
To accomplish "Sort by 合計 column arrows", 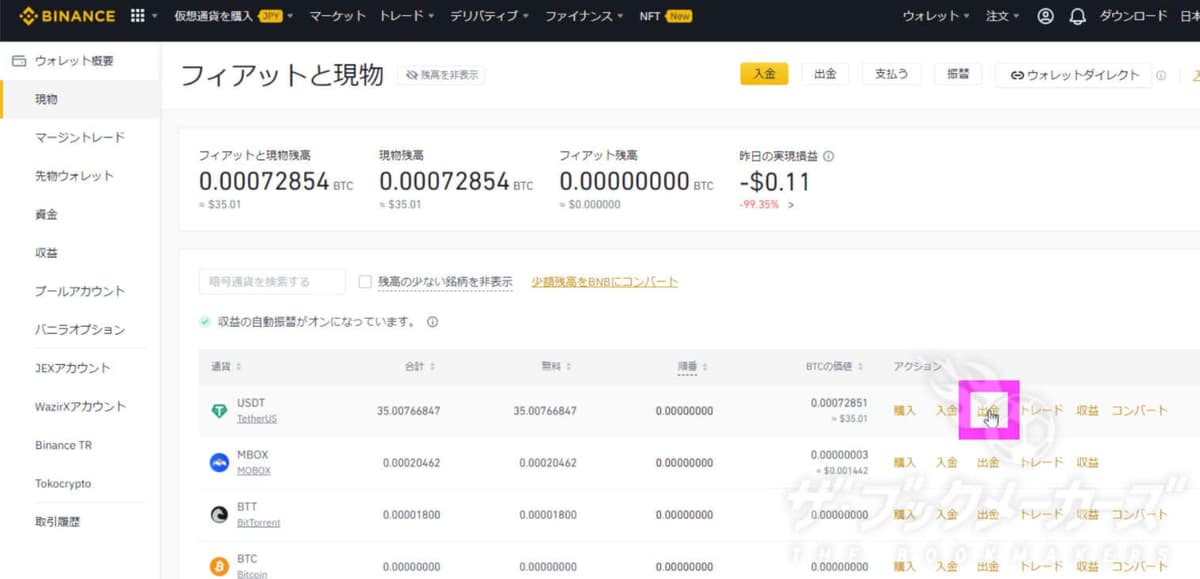I will pyautogui.click(x=432, y=367).
